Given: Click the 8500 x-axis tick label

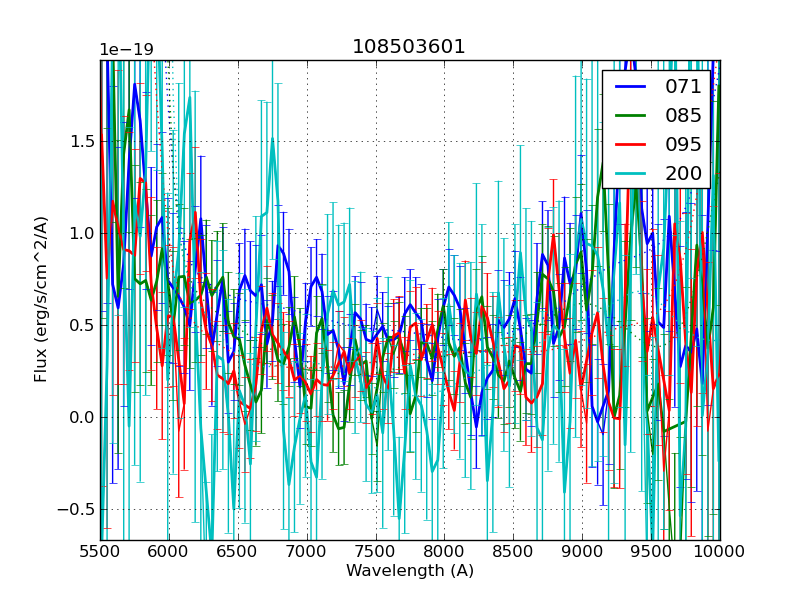Looking at the screenshot, I should point(513,551).
